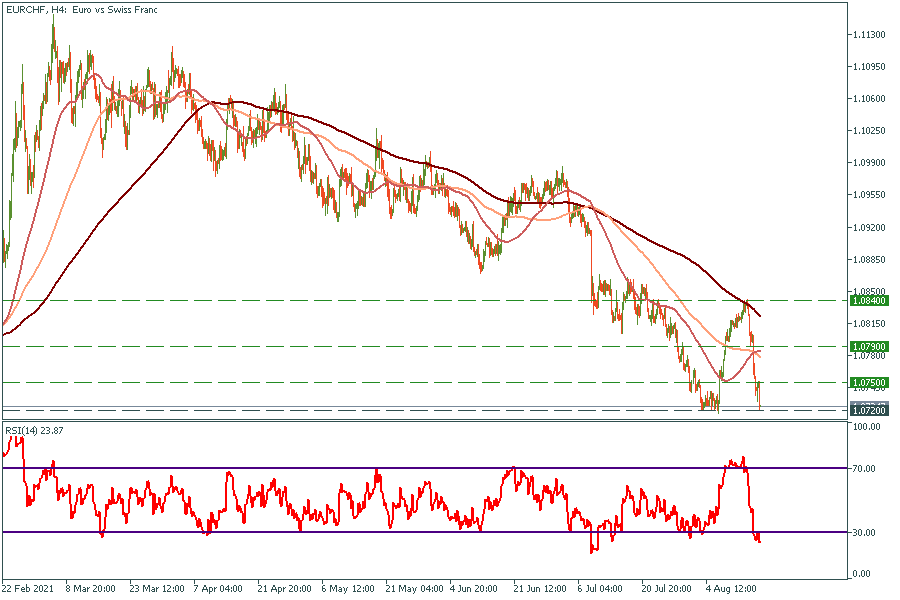Select the 1.10600 price axis value
Viewport: 900px width, 600px height.
click(x=868, y=99)
